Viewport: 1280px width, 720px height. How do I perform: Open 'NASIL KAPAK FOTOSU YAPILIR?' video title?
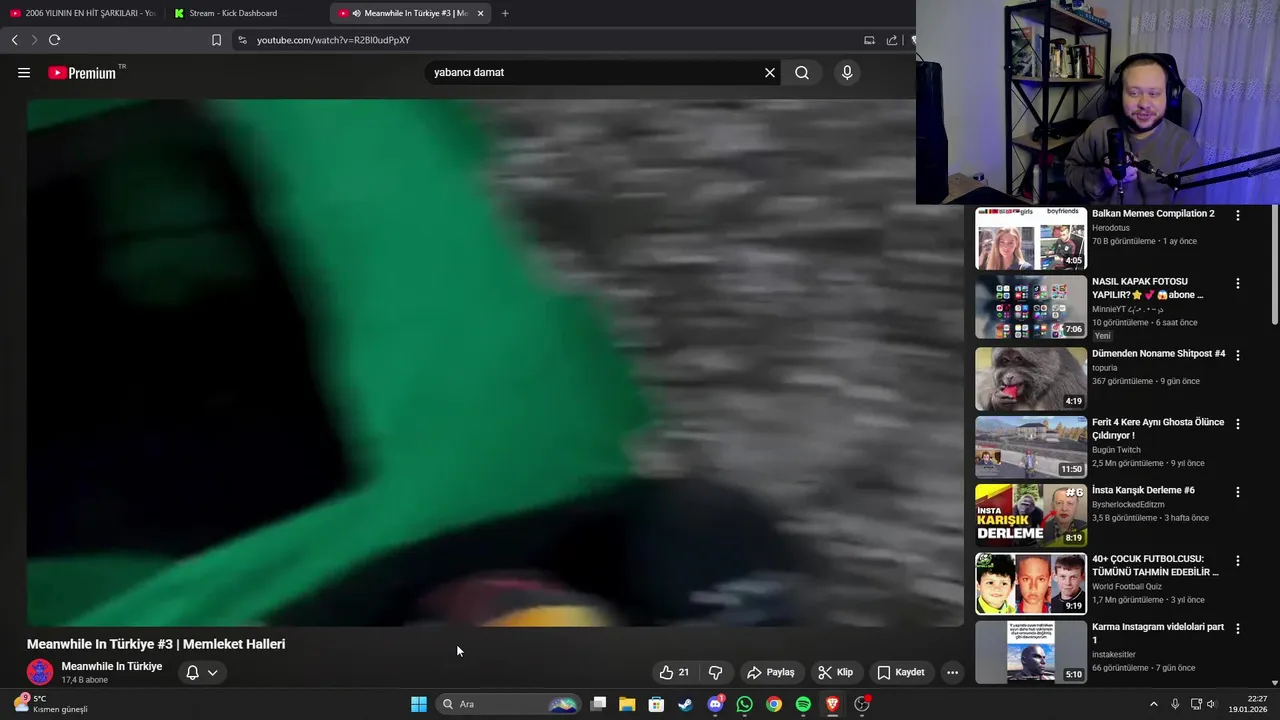coord(1148,288)
